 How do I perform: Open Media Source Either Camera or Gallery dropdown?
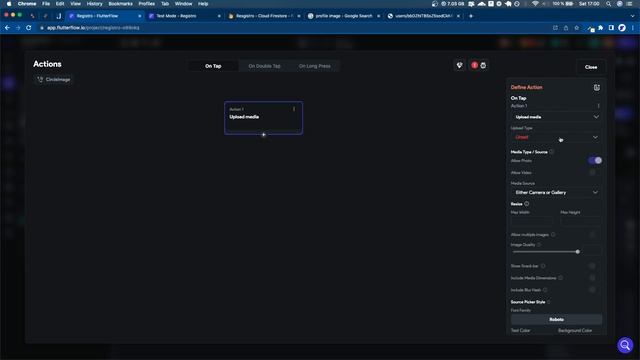556,192
